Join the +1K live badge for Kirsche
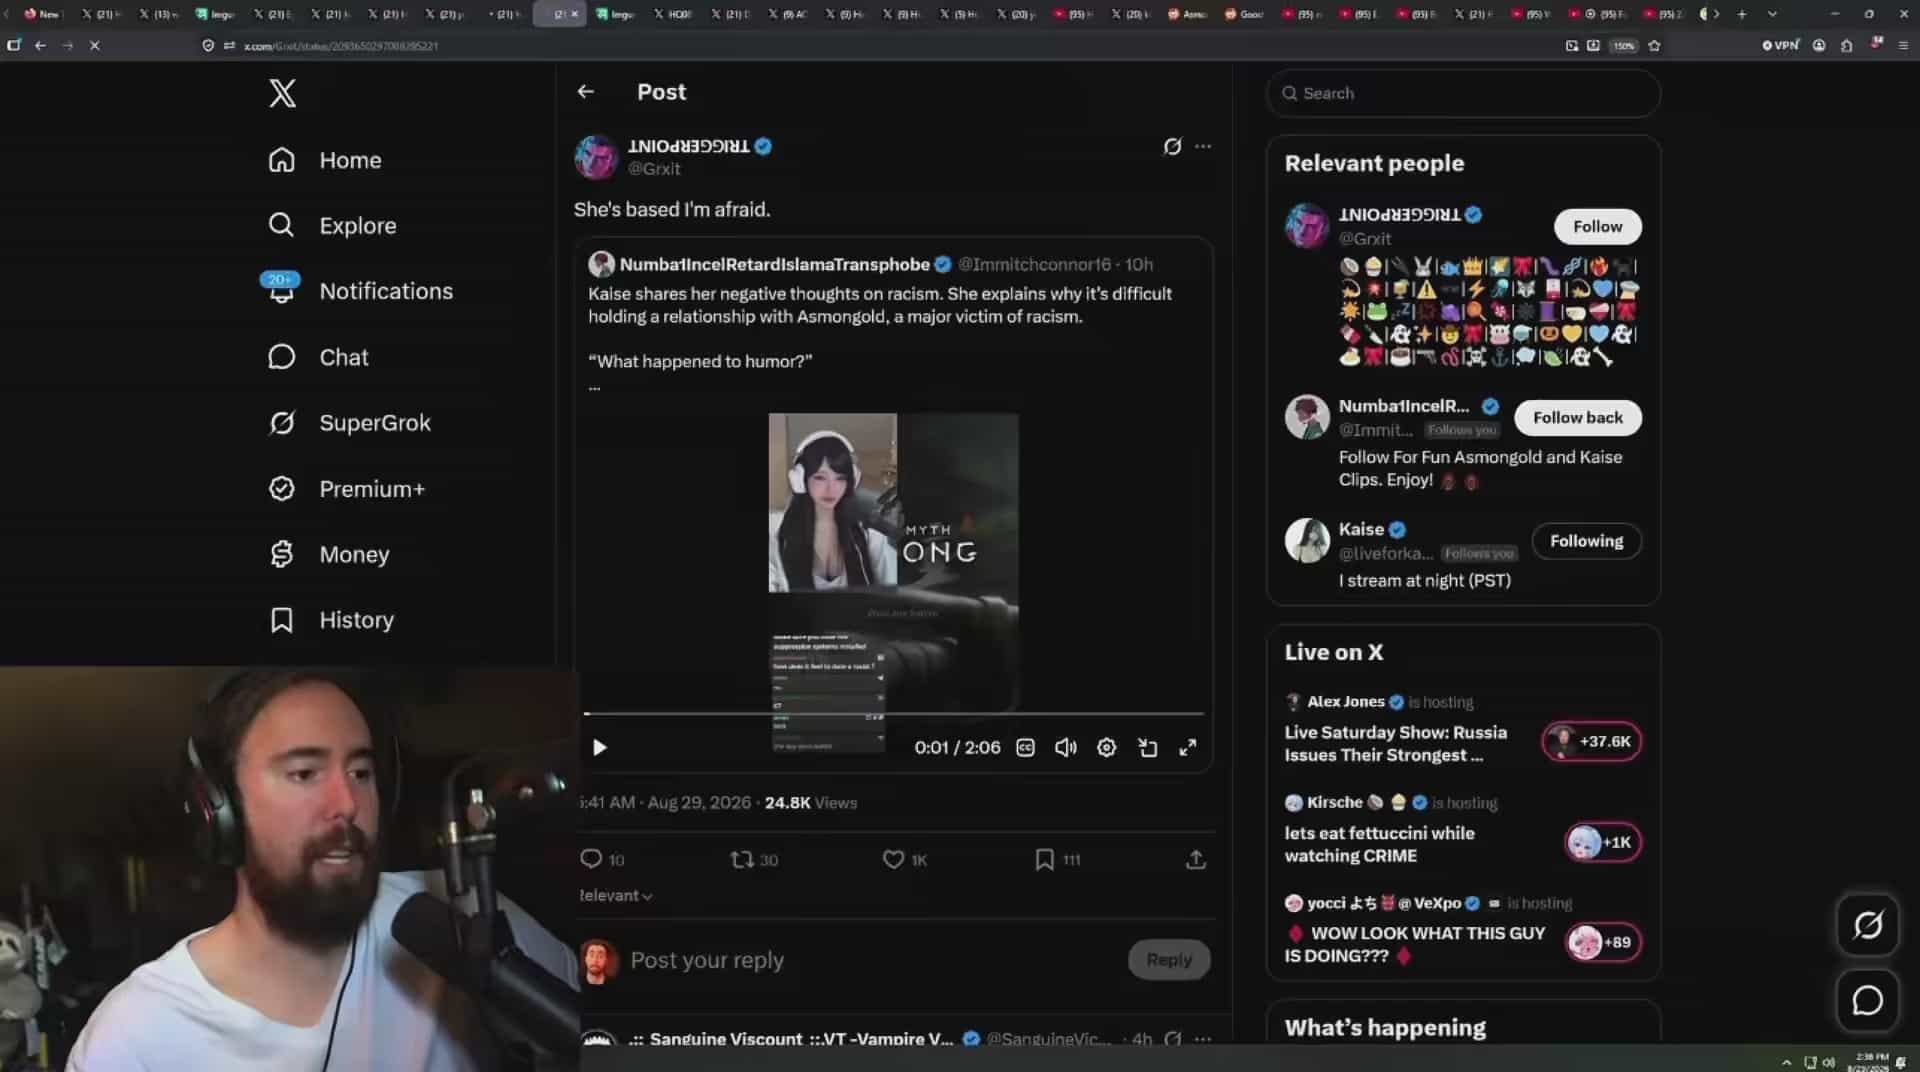Screen dimensions: 1920x1072 point(1602,843)
